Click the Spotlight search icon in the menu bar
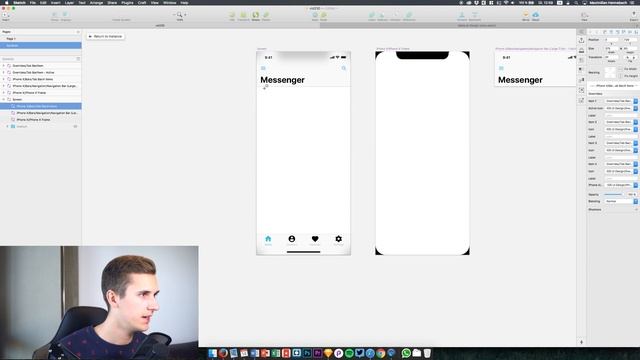 [576, 2]
